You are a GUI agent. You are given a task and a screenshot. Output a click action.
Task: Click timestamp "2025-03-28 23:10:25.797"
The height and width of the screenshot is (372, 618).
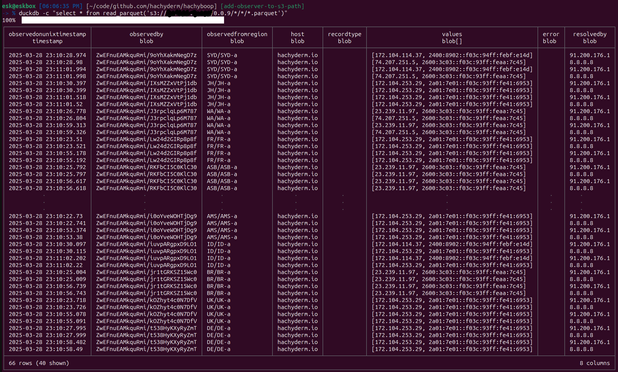point(47,174)
